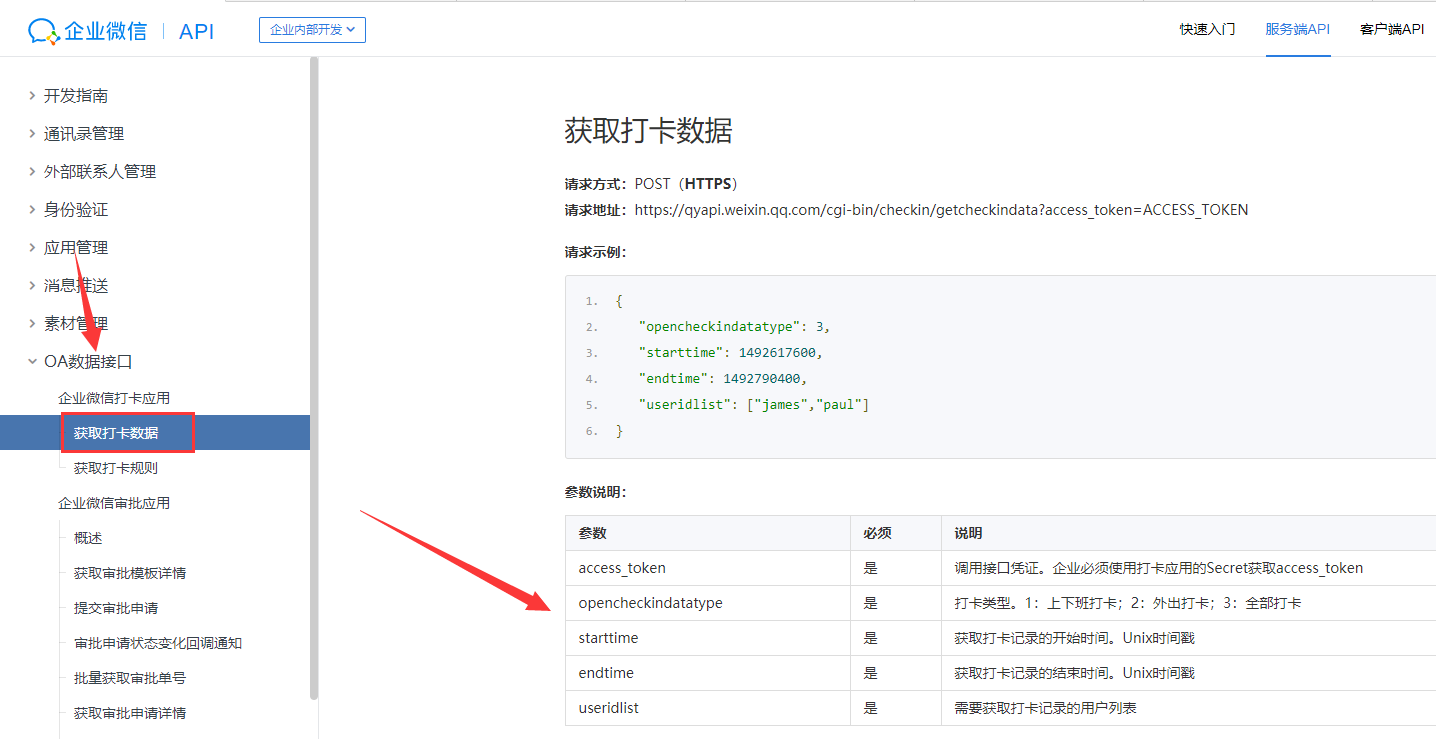Expand the 应用管理 section
Screen dimensions: 1436x739
point(76,248)
